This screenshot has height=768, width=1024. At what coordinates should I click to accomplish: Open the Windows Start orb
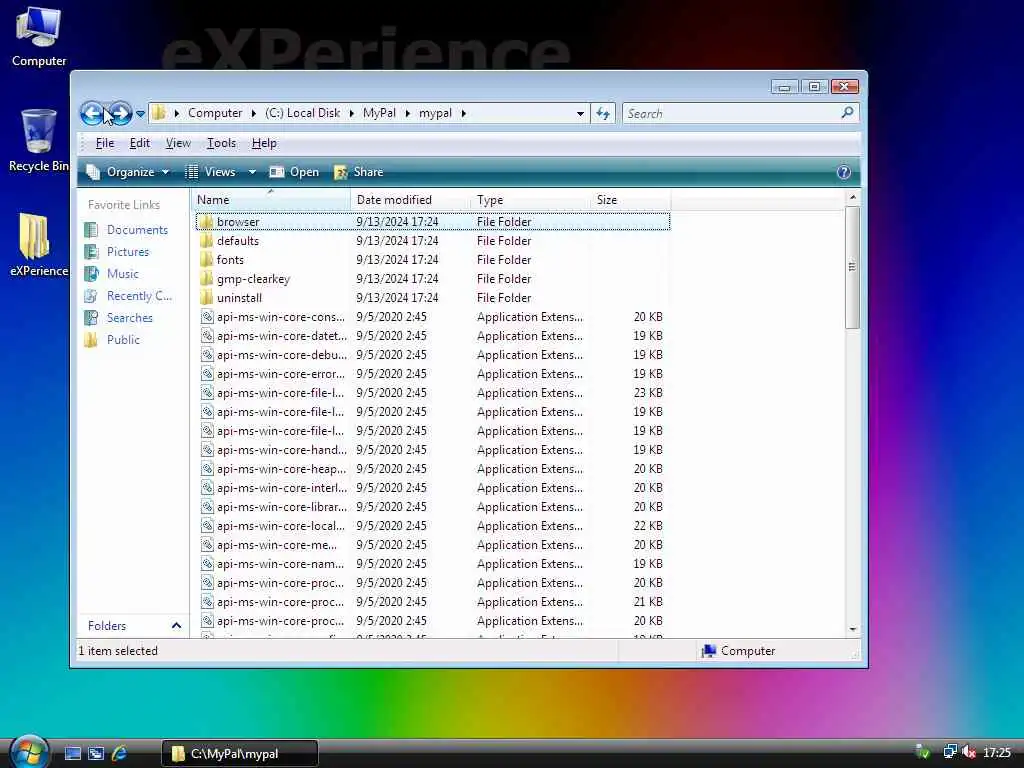tap(29, 752)
